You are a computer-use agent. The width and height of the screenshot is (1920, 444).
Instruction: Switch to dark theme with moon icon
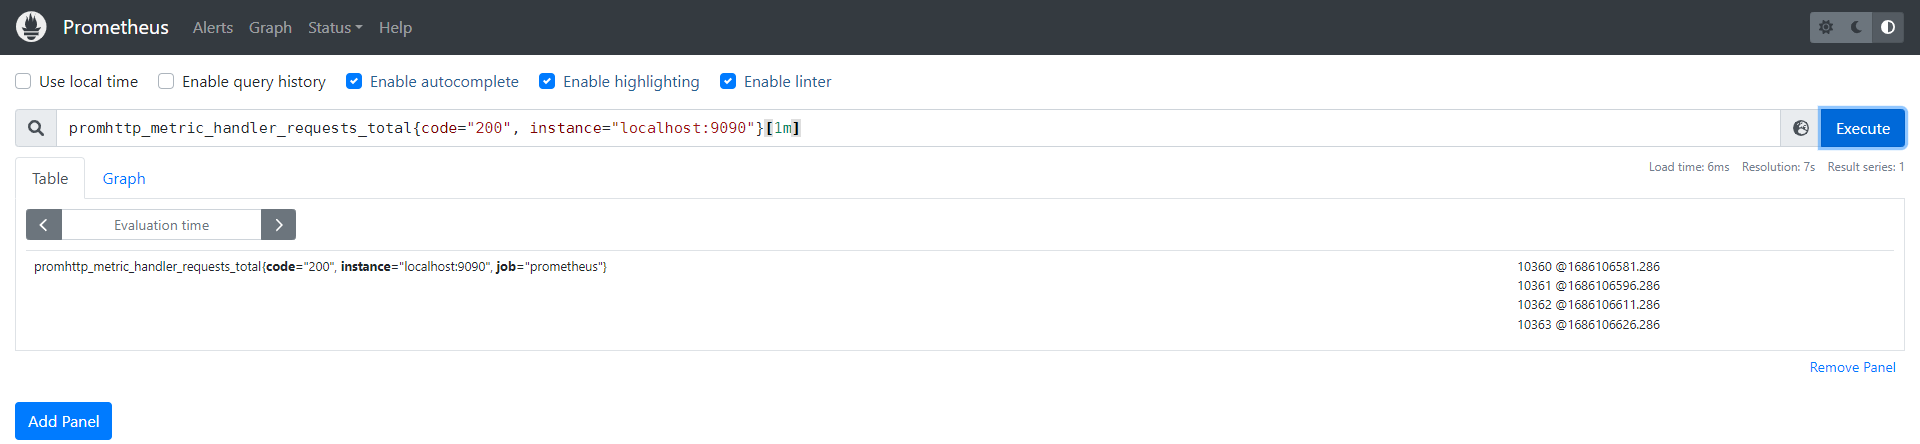point(1857,27)
